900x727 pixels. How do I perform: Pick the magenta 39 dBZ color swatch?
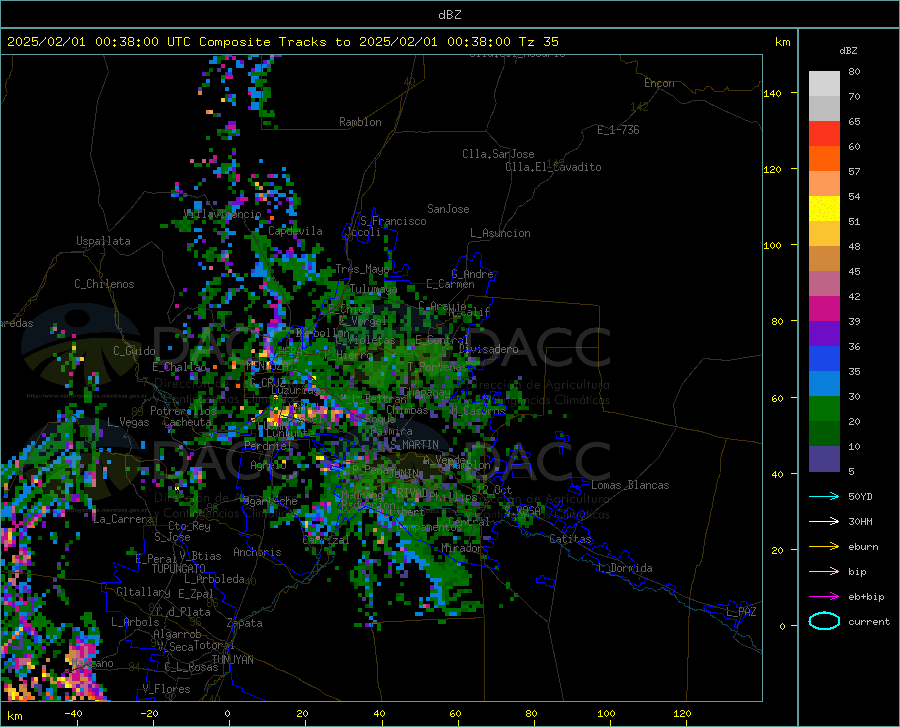tap(824, 309)
